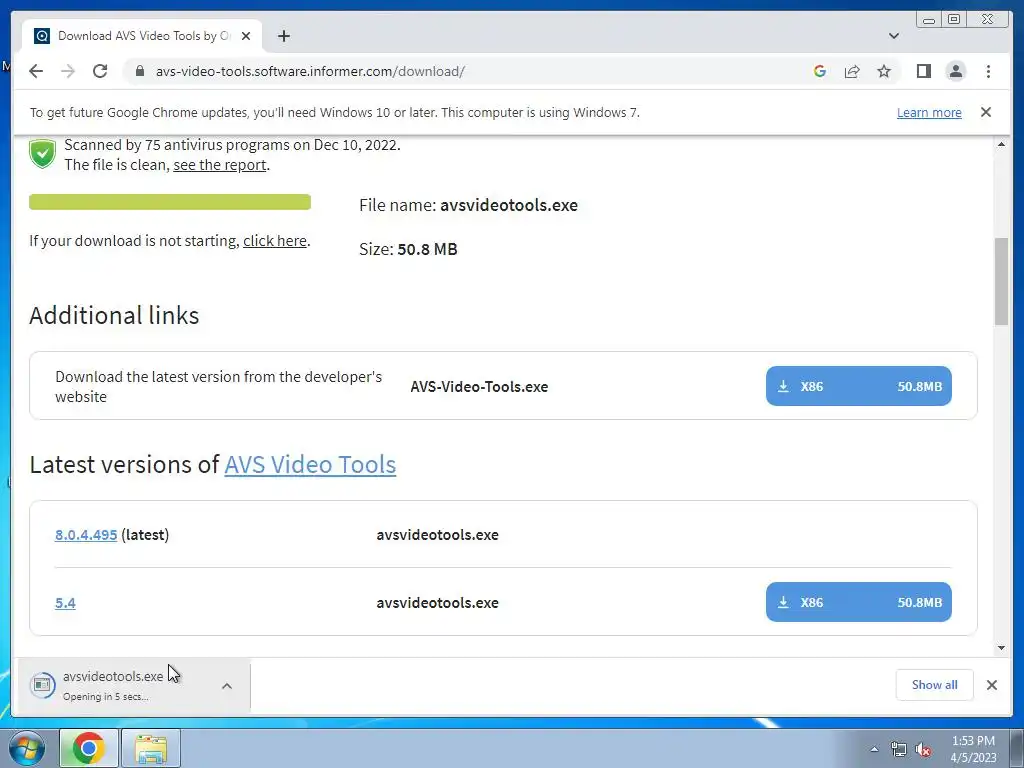Click the vertical scrollbar thumb
Screen dimensions: 1024x768
[1001, 281]
